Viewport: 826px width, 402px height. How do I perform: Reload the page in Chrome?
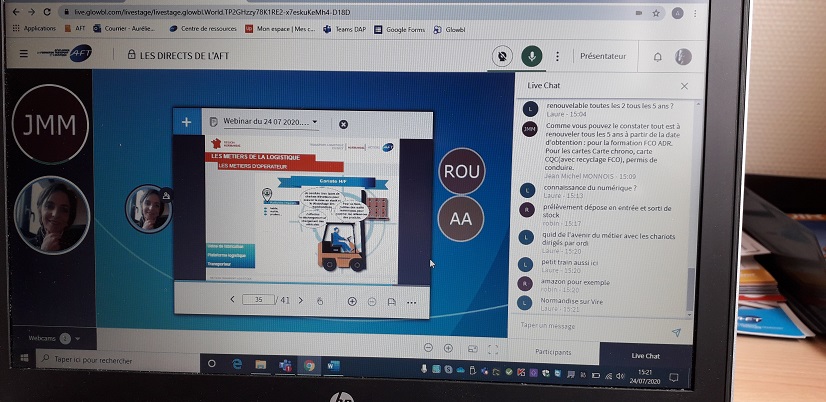[x=47, y=12]
